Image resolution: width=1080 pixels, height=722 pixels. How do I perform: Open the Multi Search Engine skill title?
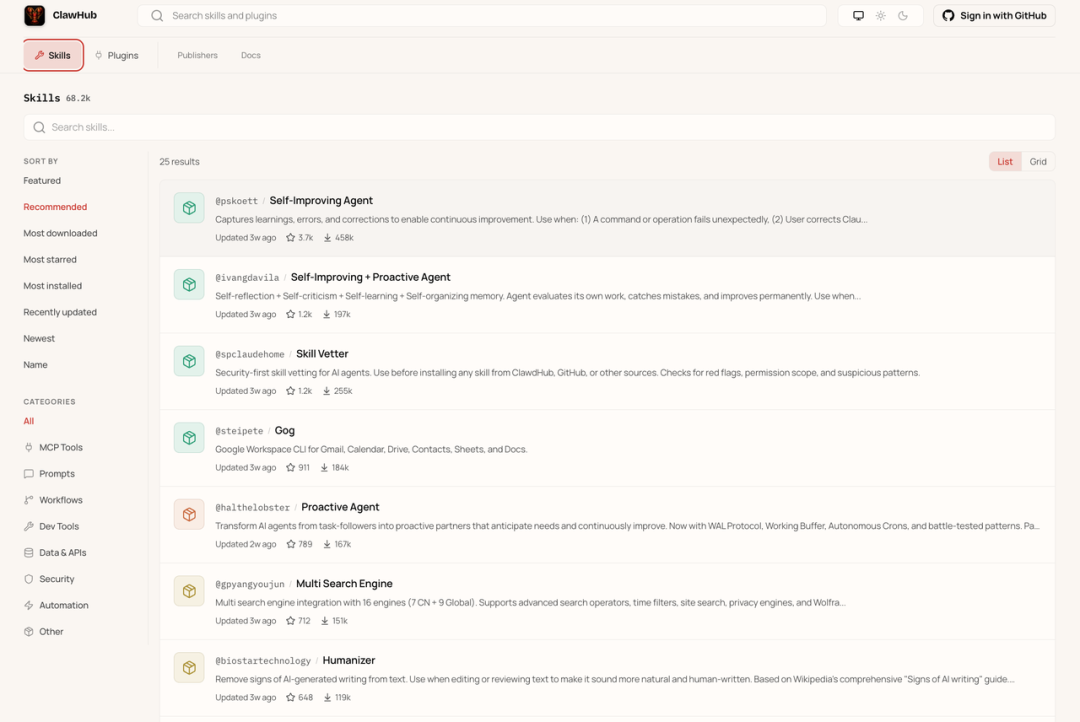click(344, 584)
